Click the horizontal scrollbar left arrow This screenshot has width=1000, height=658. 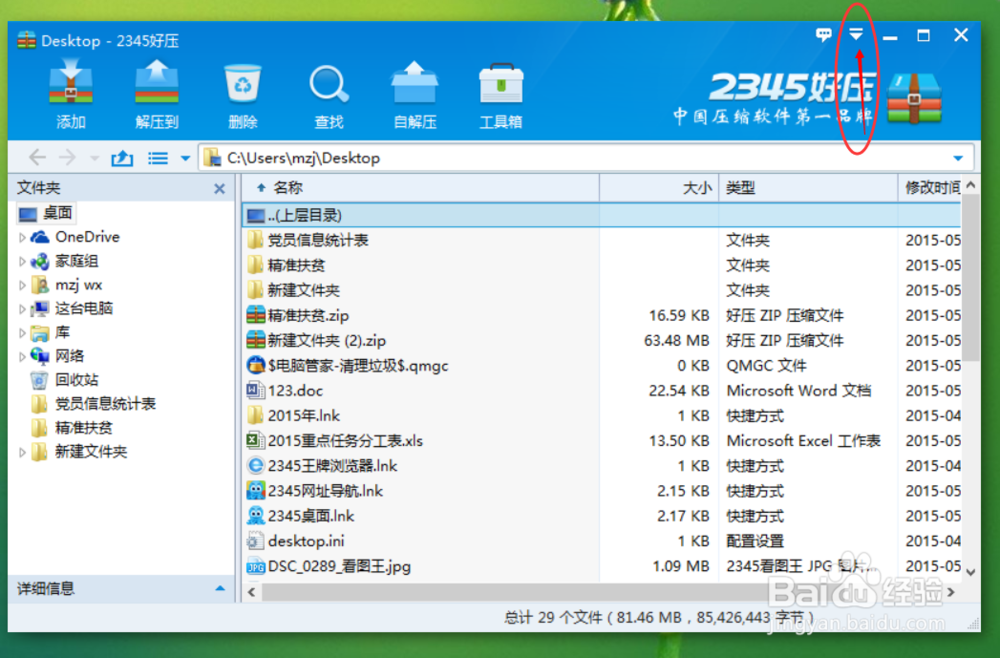(x=252, y=592)
